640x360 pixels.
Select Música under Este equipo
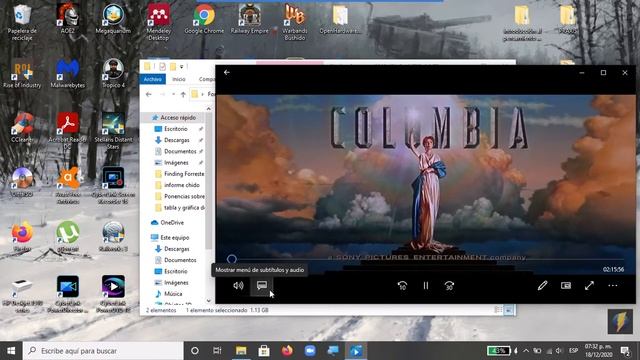[173, 294]
